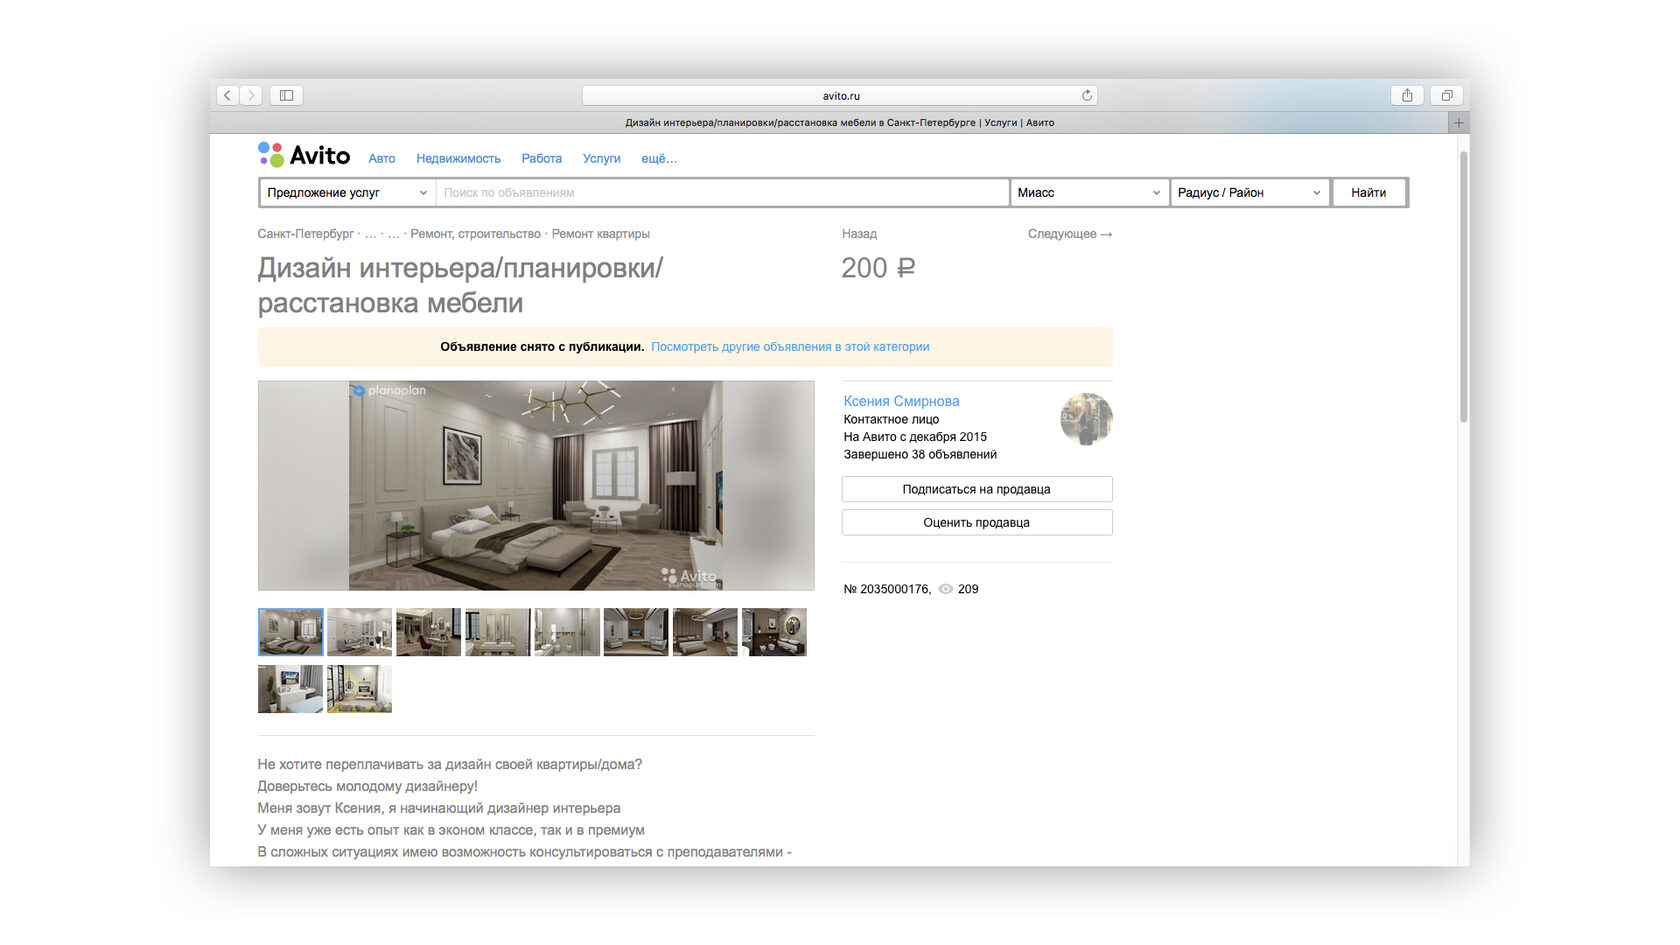The height and width of the screenshot is (945, 1680).
Task: Select the first bedroom thumbnail
Action: 290,632
